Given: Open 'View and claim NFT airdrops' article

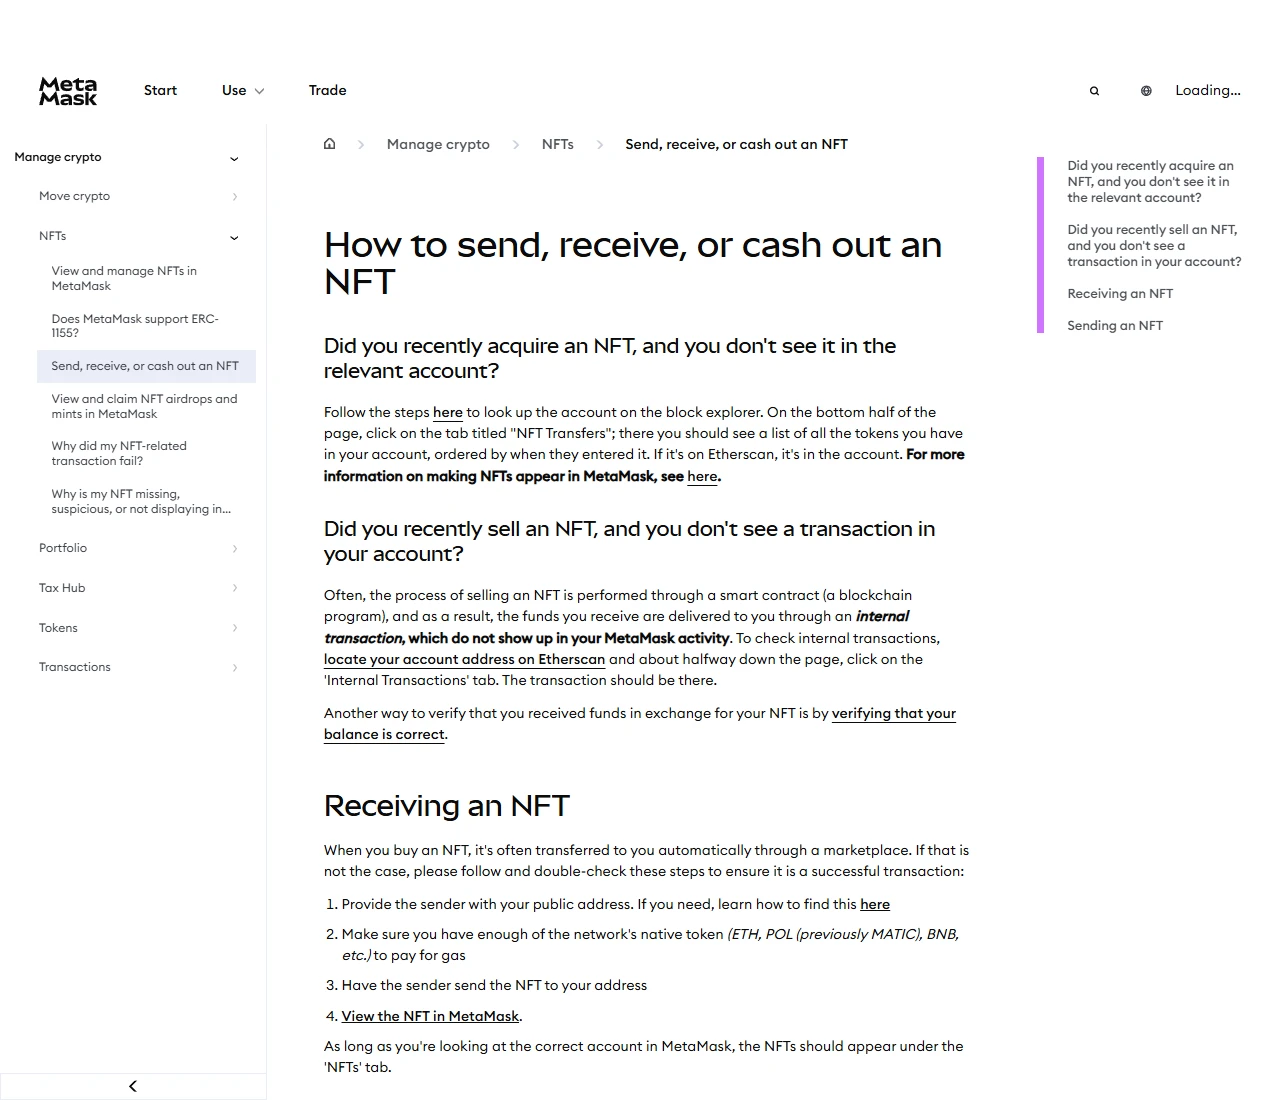Looking at the screenshot, I should click(144, 406).
